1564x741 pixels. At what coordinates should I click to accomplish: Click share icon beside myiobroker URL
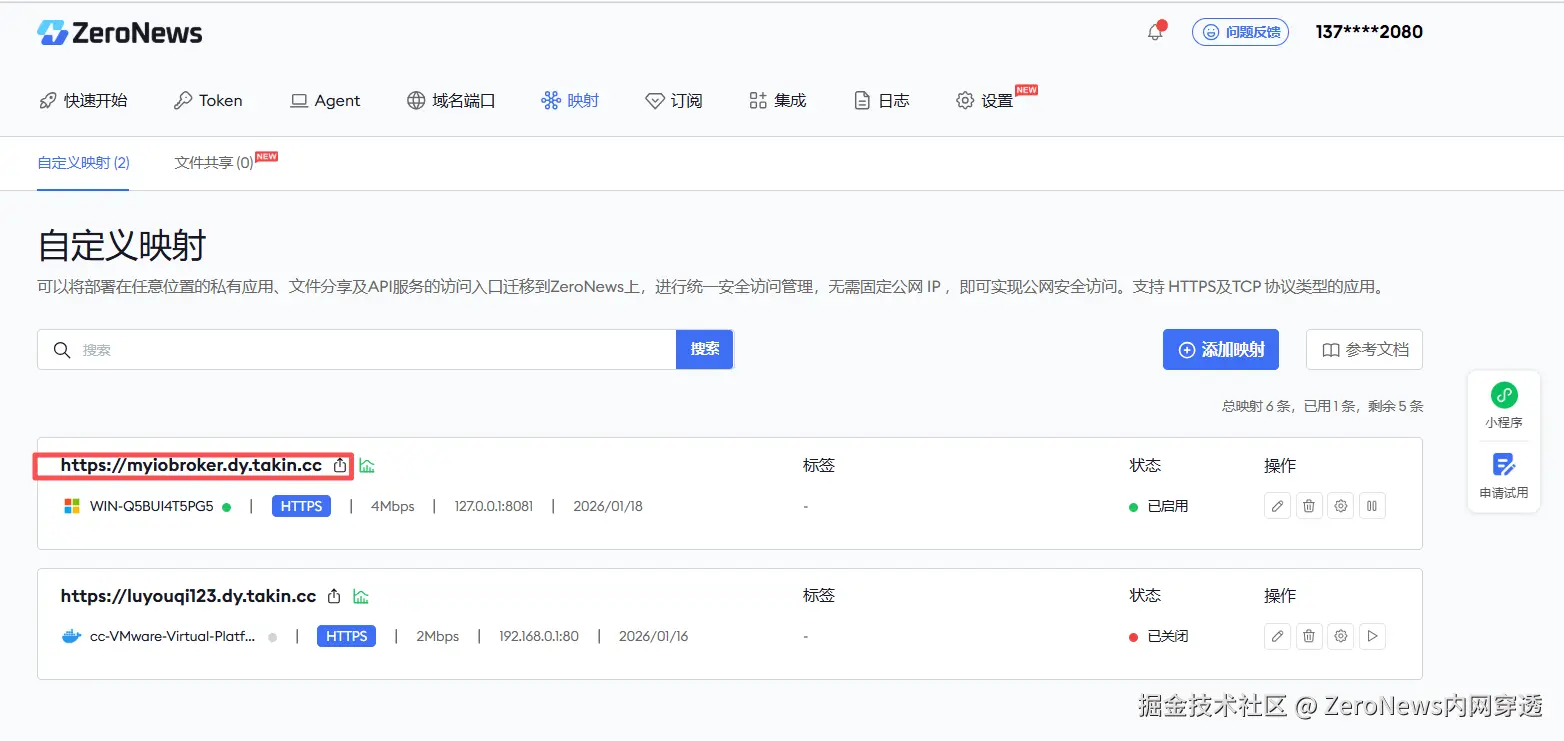tap(340, 465)
